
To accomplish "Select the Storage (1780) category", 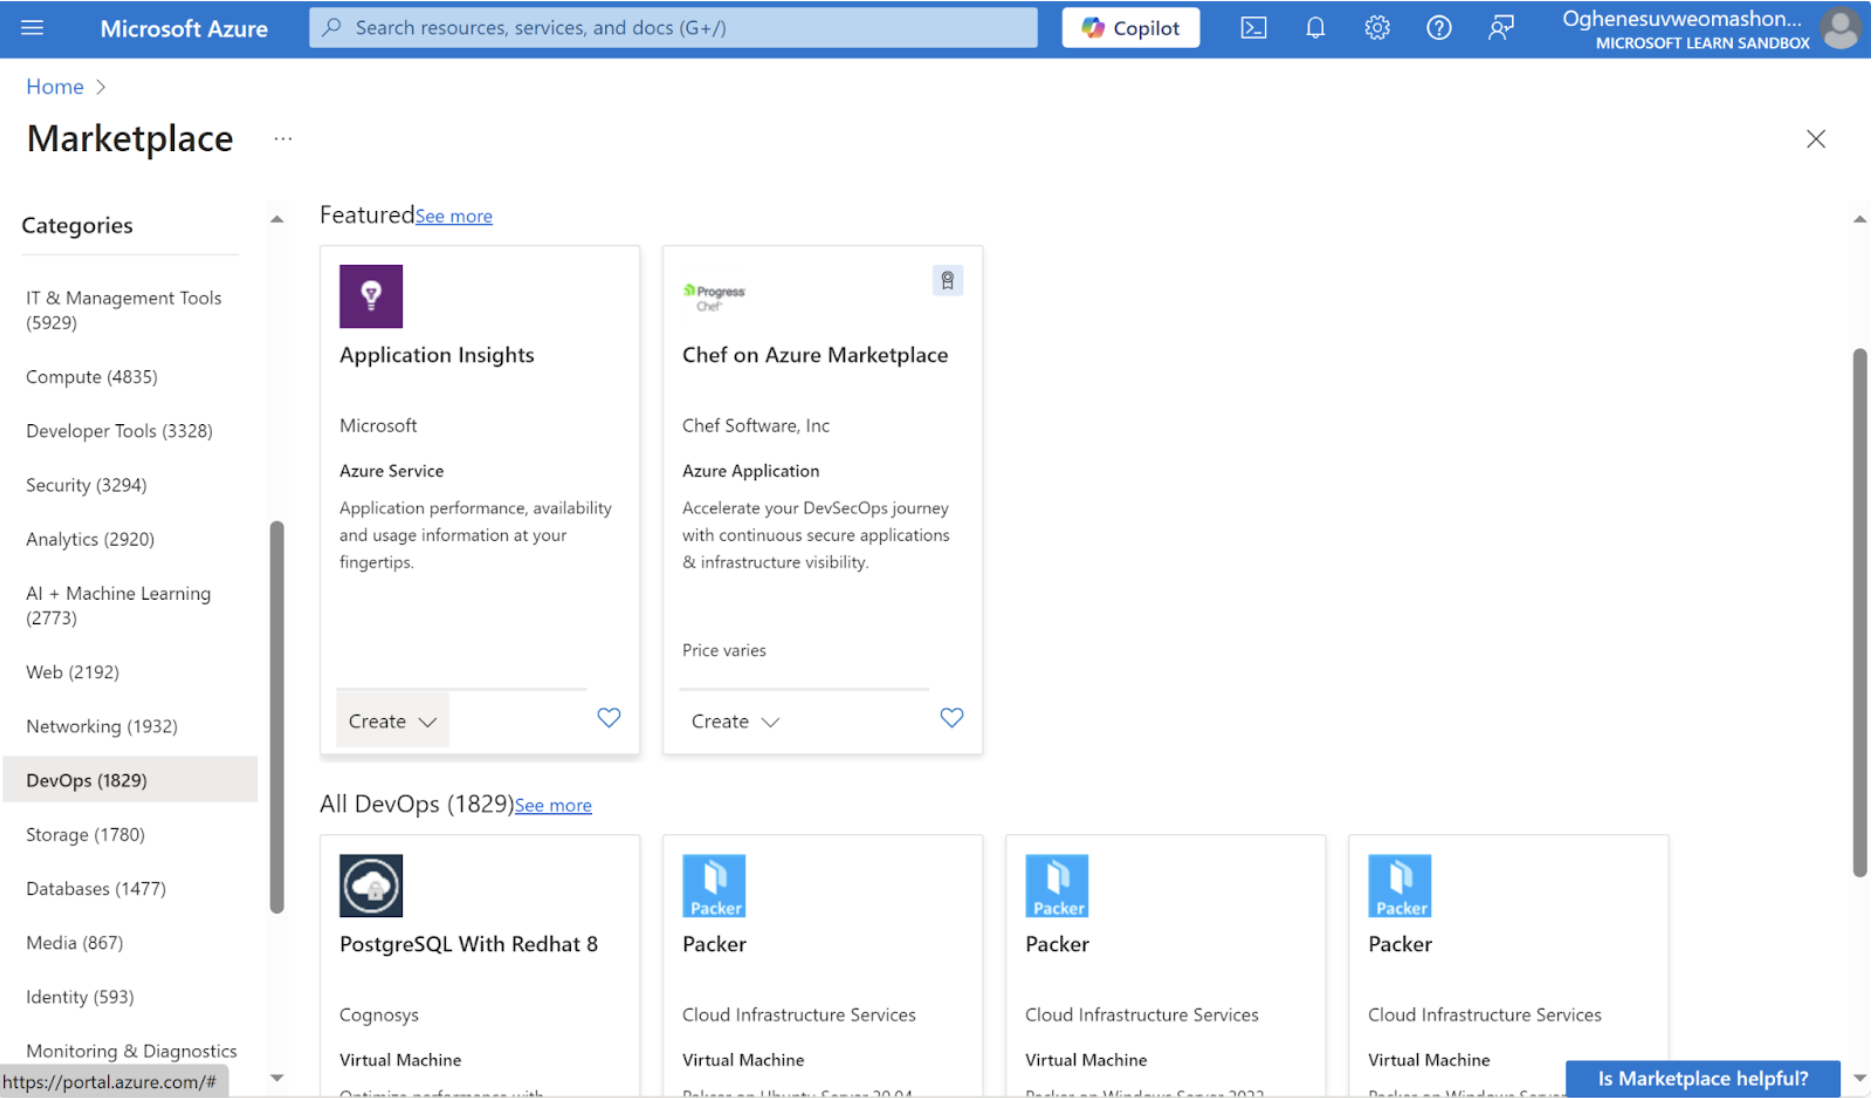I will click(85, 835).
